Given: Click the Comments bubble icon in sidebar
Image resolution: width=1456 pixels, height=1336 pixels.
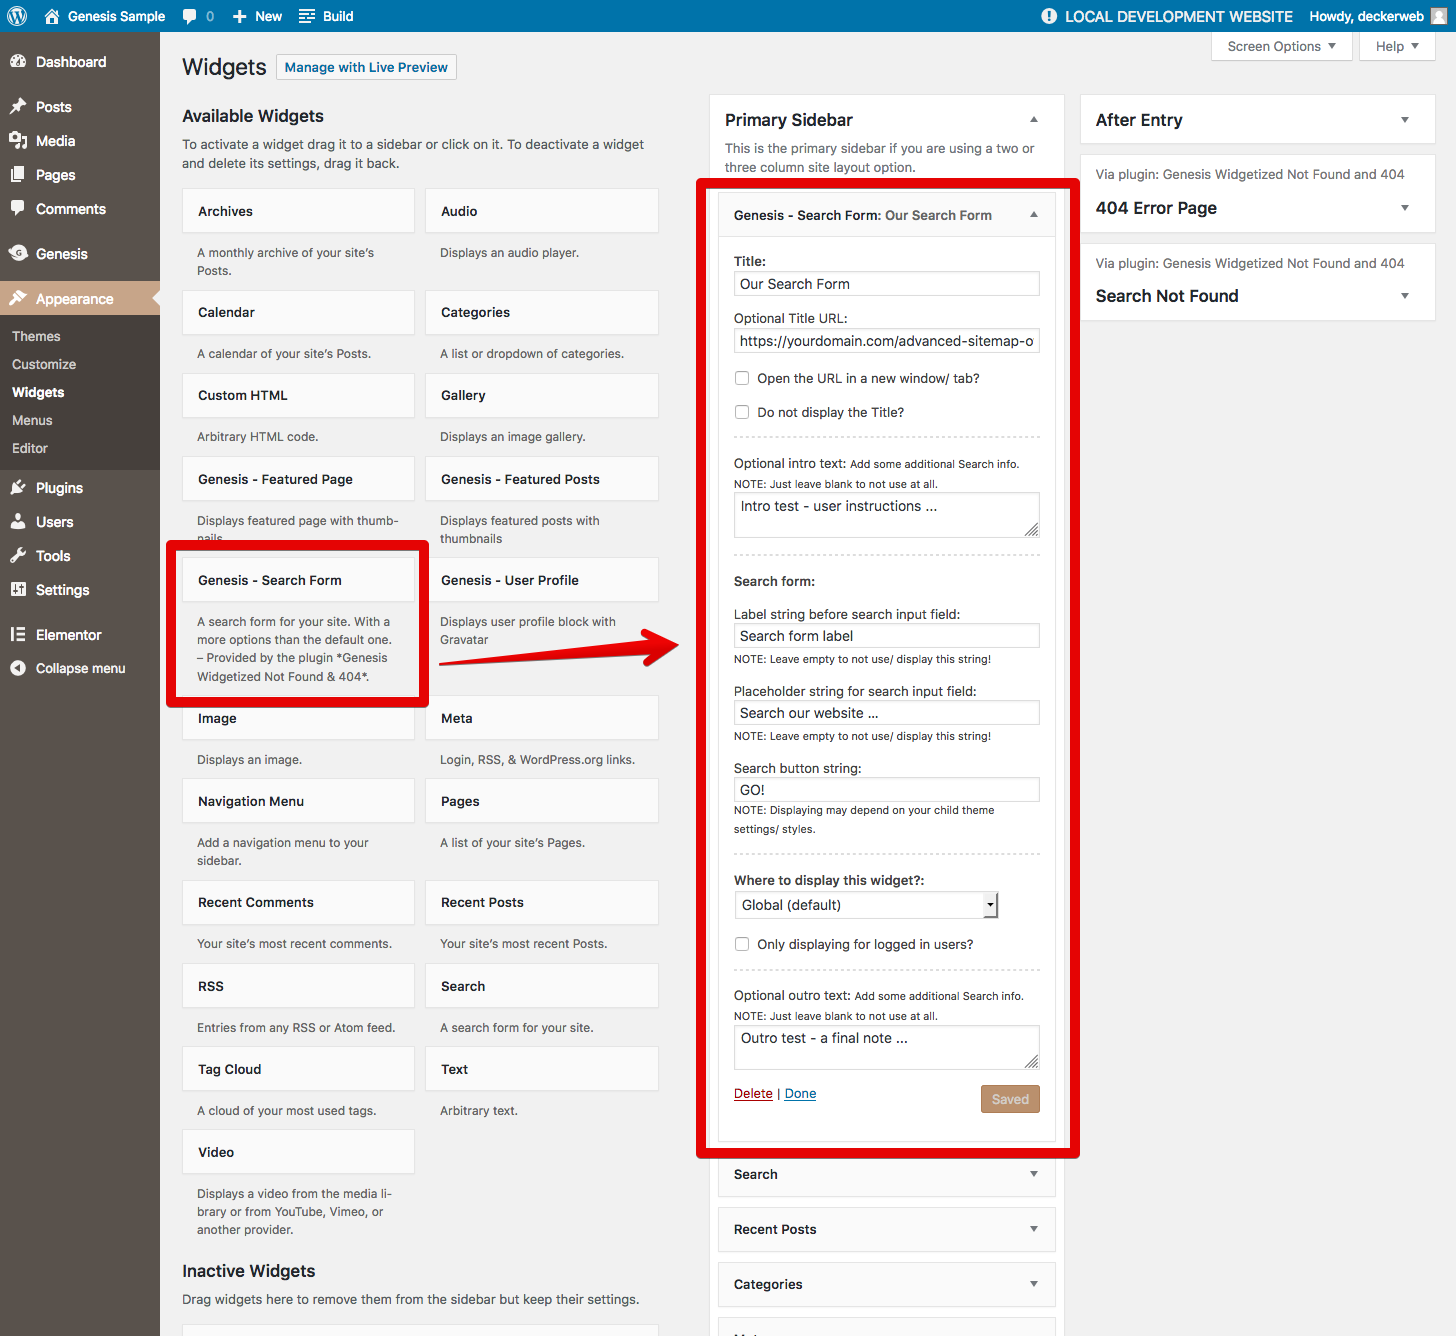Looking at the screenshot, I should [x=18, y=208].
